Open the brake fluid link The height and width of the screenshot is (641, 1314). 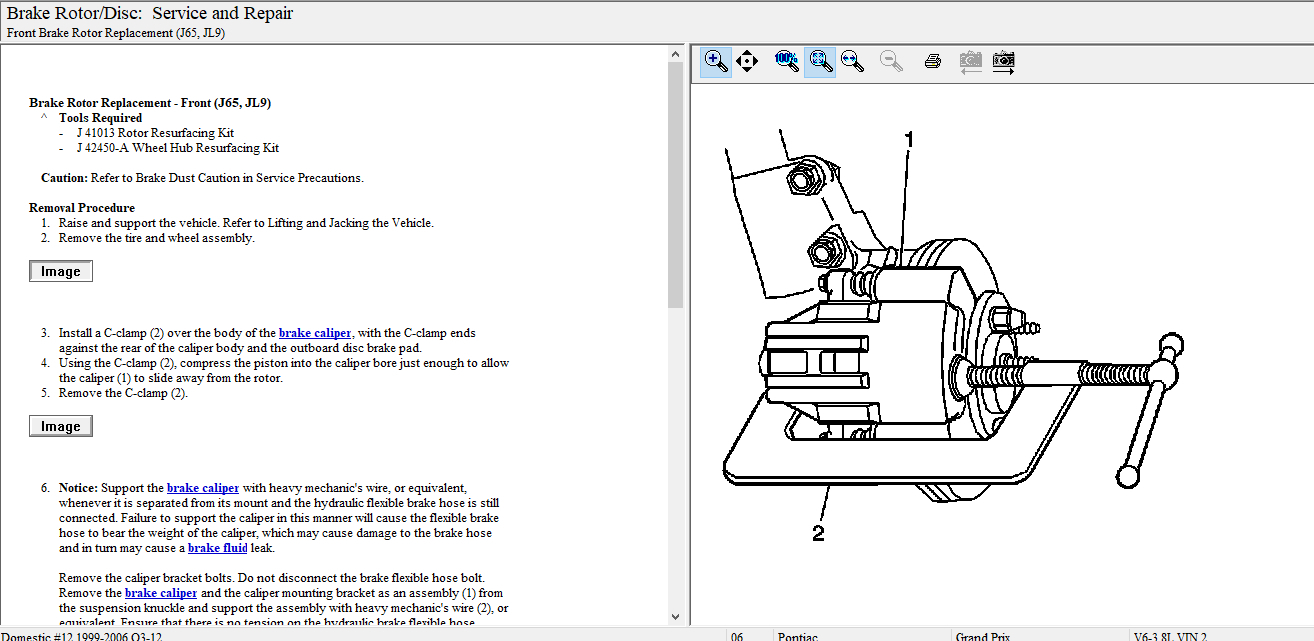(217, 548)
